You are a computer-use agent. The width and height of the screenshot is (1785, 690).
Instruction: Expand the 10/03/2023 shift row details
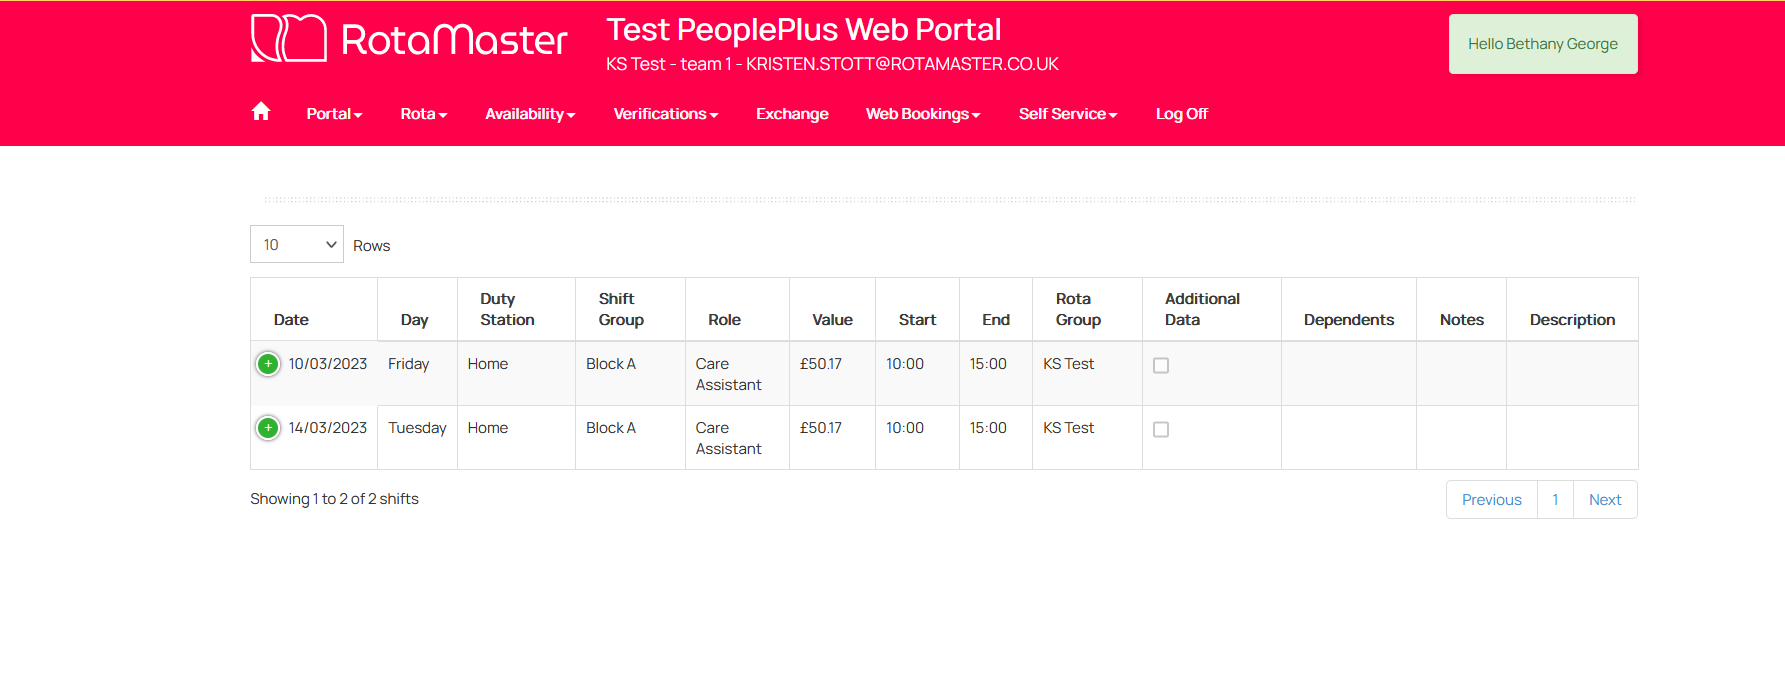point(268,364)
